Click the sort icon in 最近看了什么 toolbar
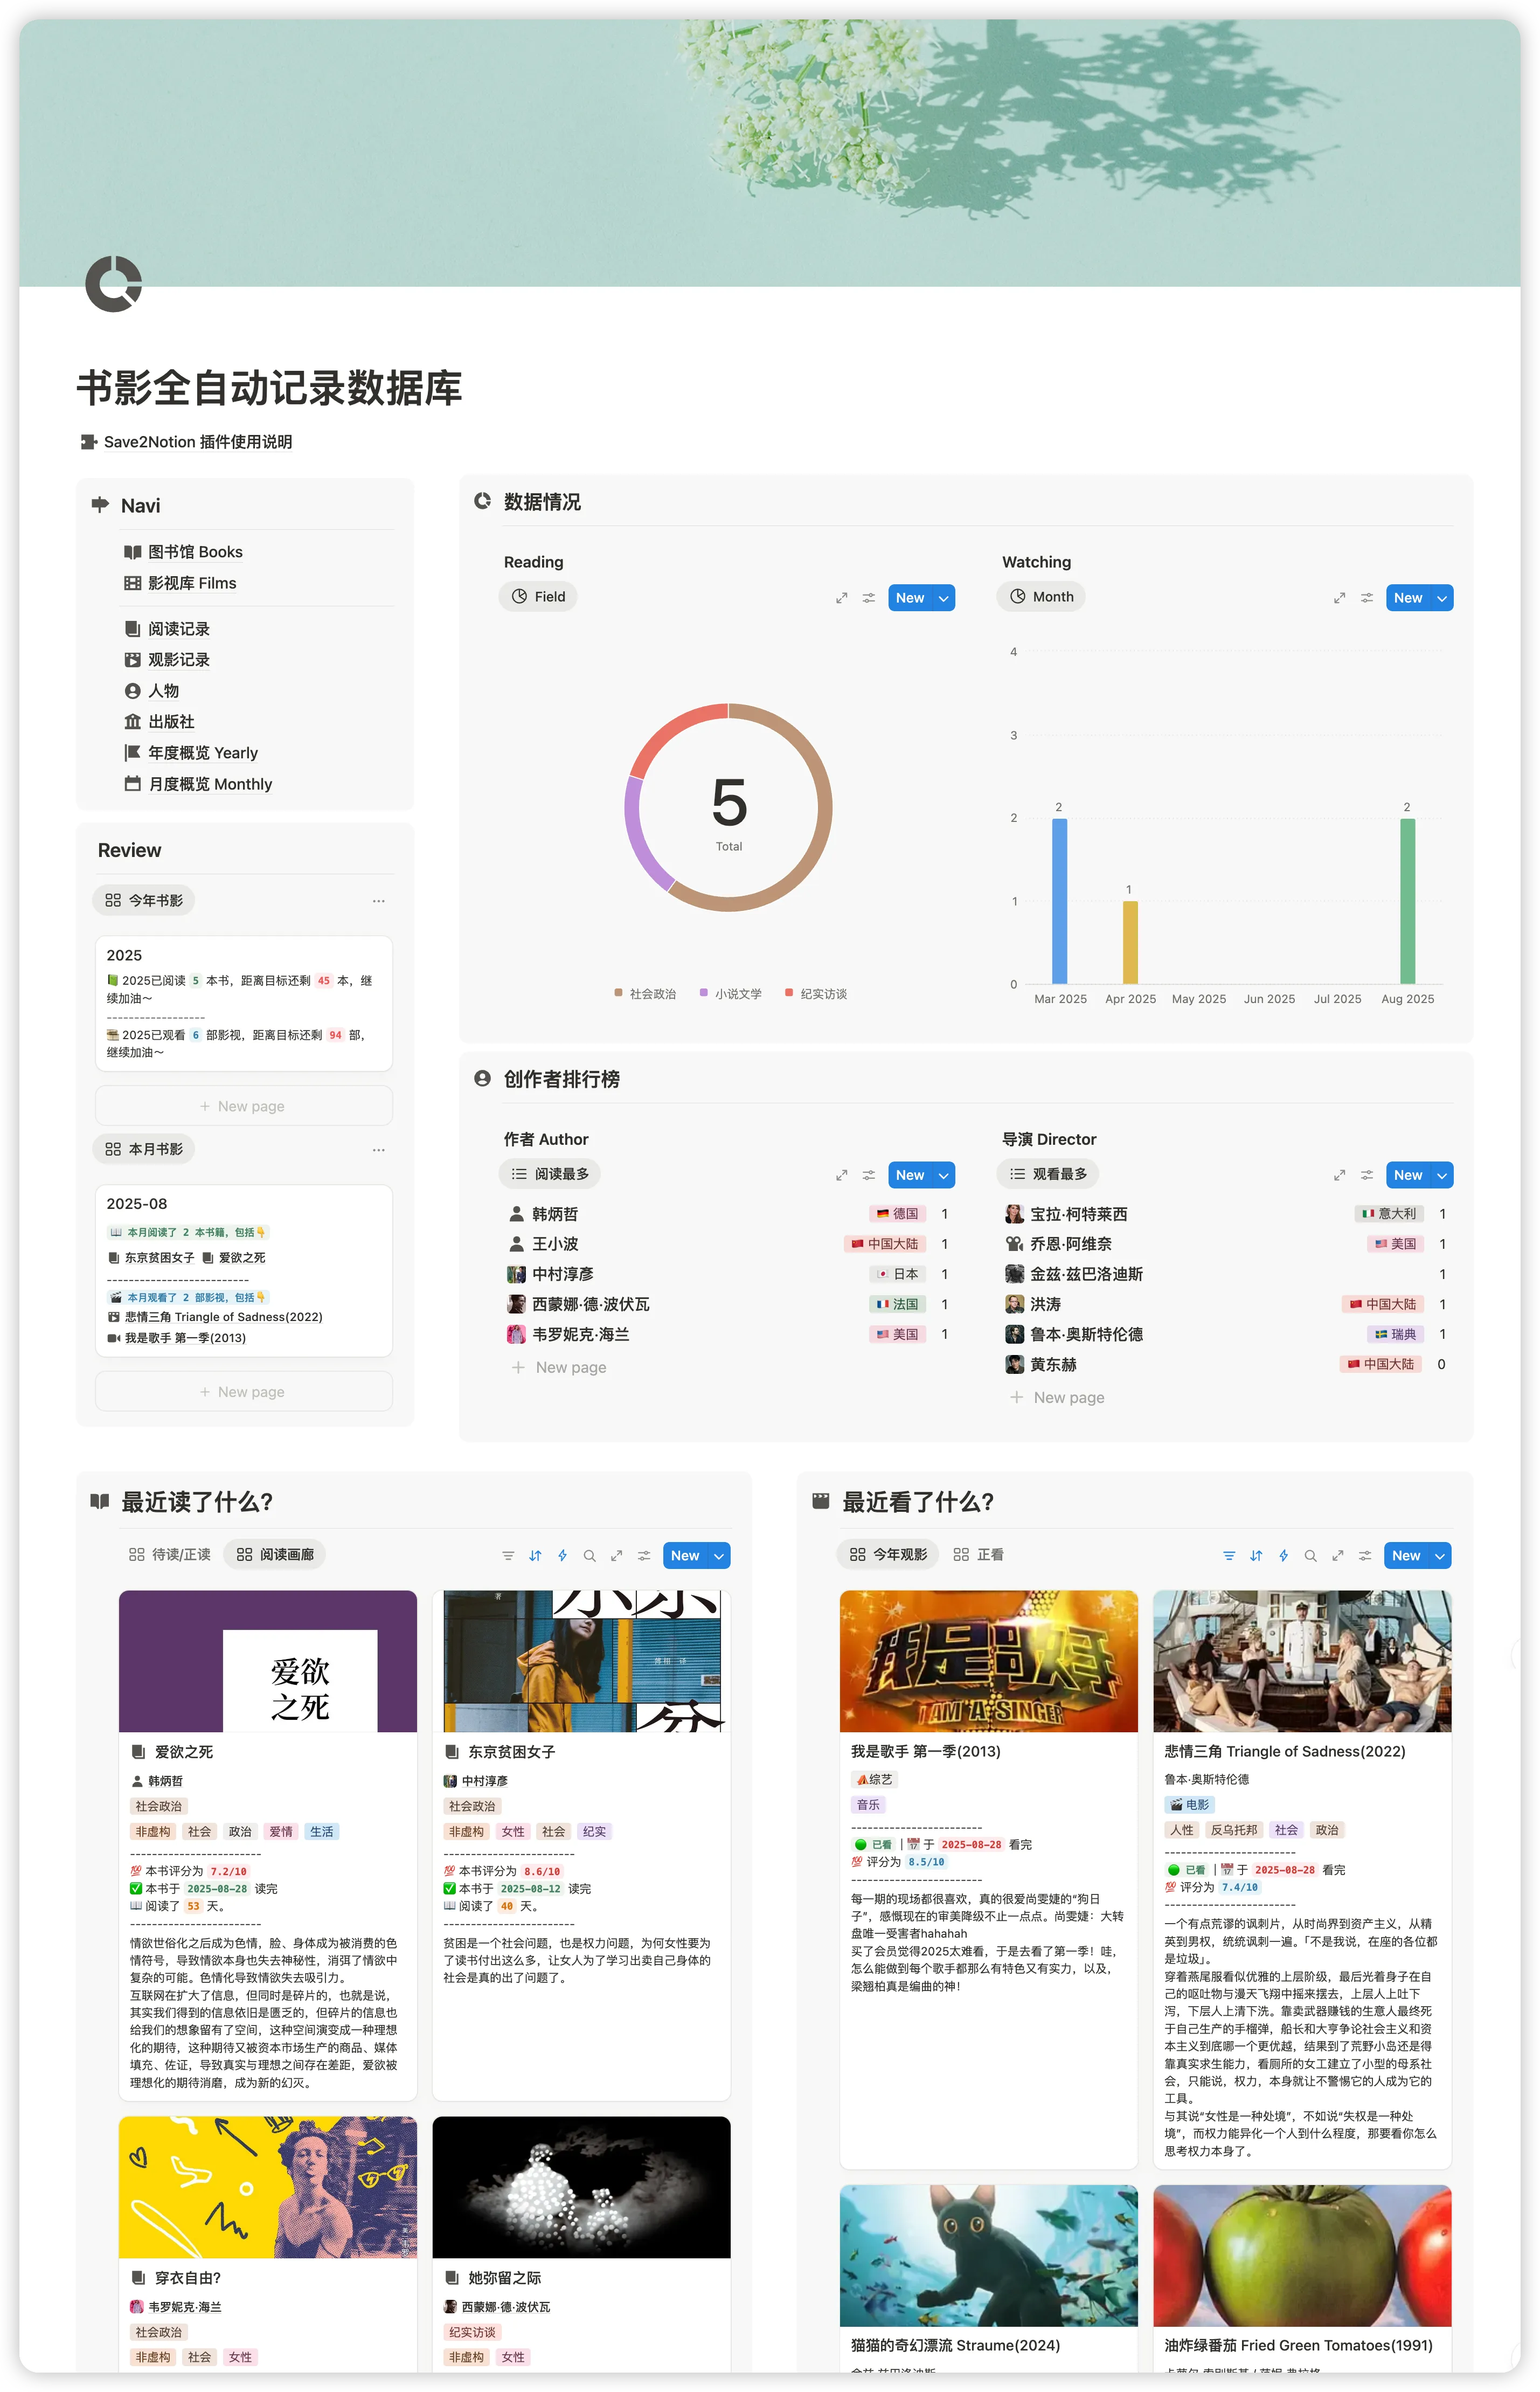 coord(1256,1555)
